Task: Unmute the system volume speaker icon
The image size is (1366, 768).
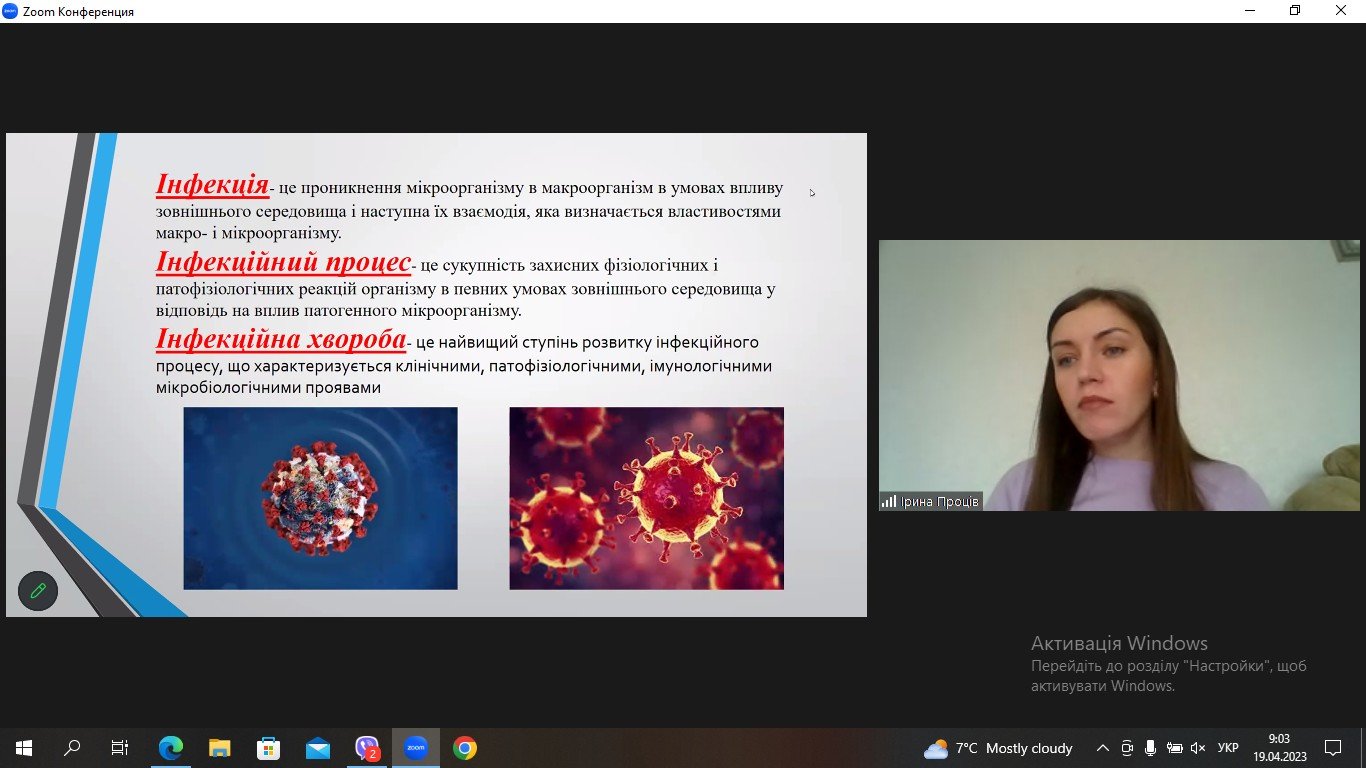Action: click(x=1196, y=748)
